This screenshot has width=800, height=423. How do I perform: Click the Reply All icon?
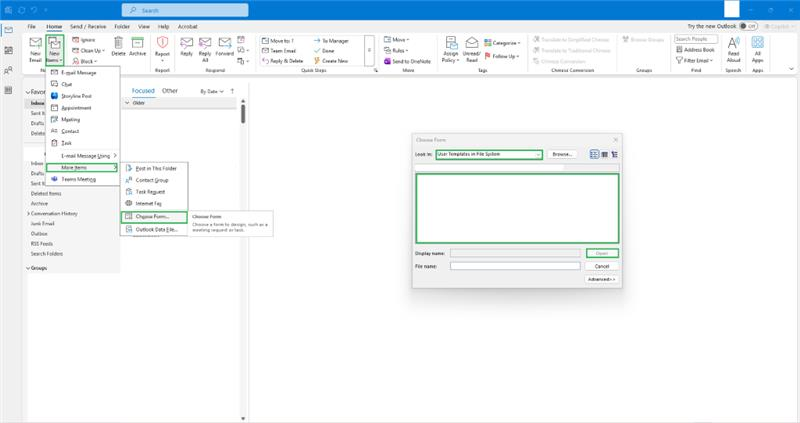pos(205,42)
